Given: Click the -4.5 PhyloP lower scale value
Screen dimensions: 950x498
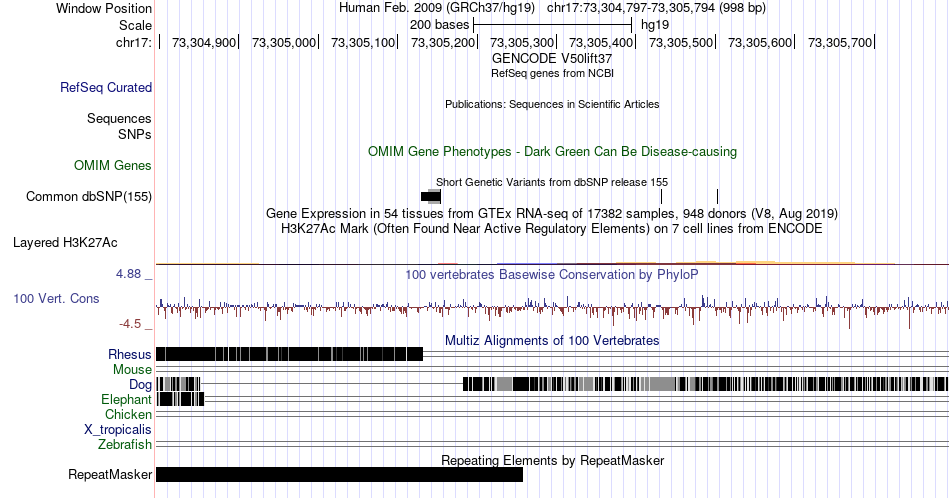Looking at the screenshot, I should pos(130,324).
